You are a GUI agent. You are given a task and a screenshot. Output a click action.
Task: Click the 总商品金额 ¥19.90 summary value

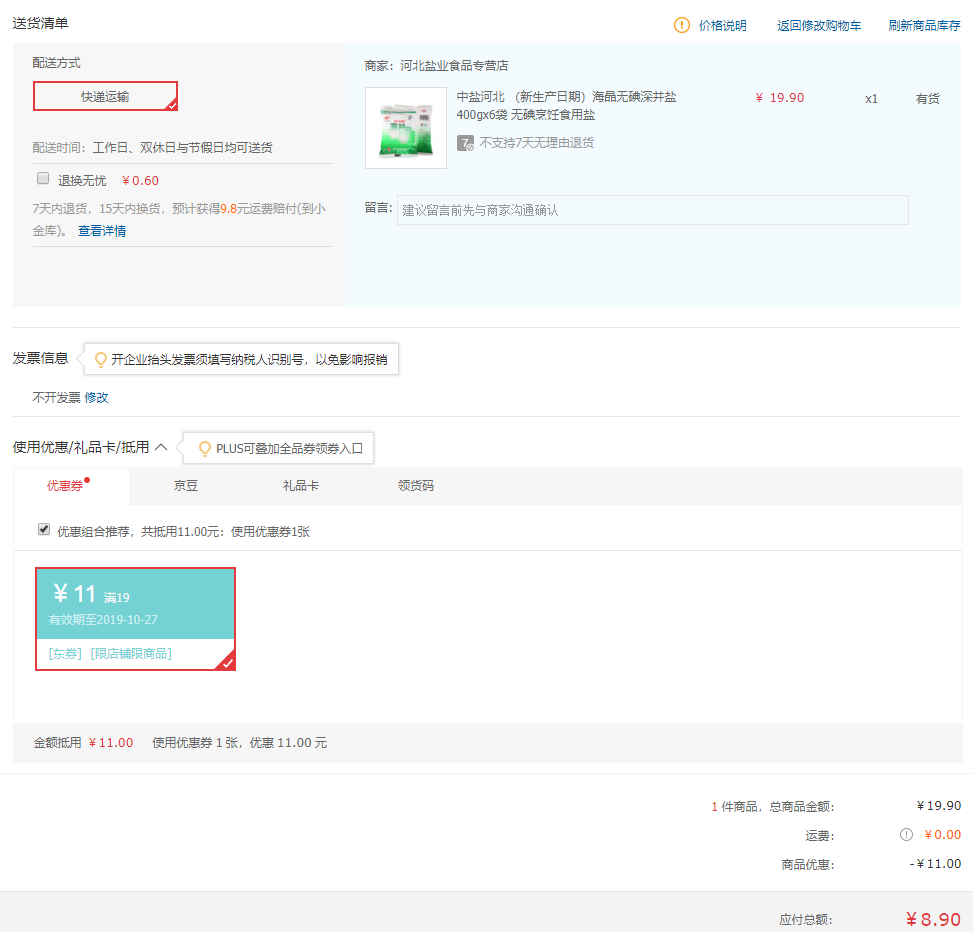point(938,806)
